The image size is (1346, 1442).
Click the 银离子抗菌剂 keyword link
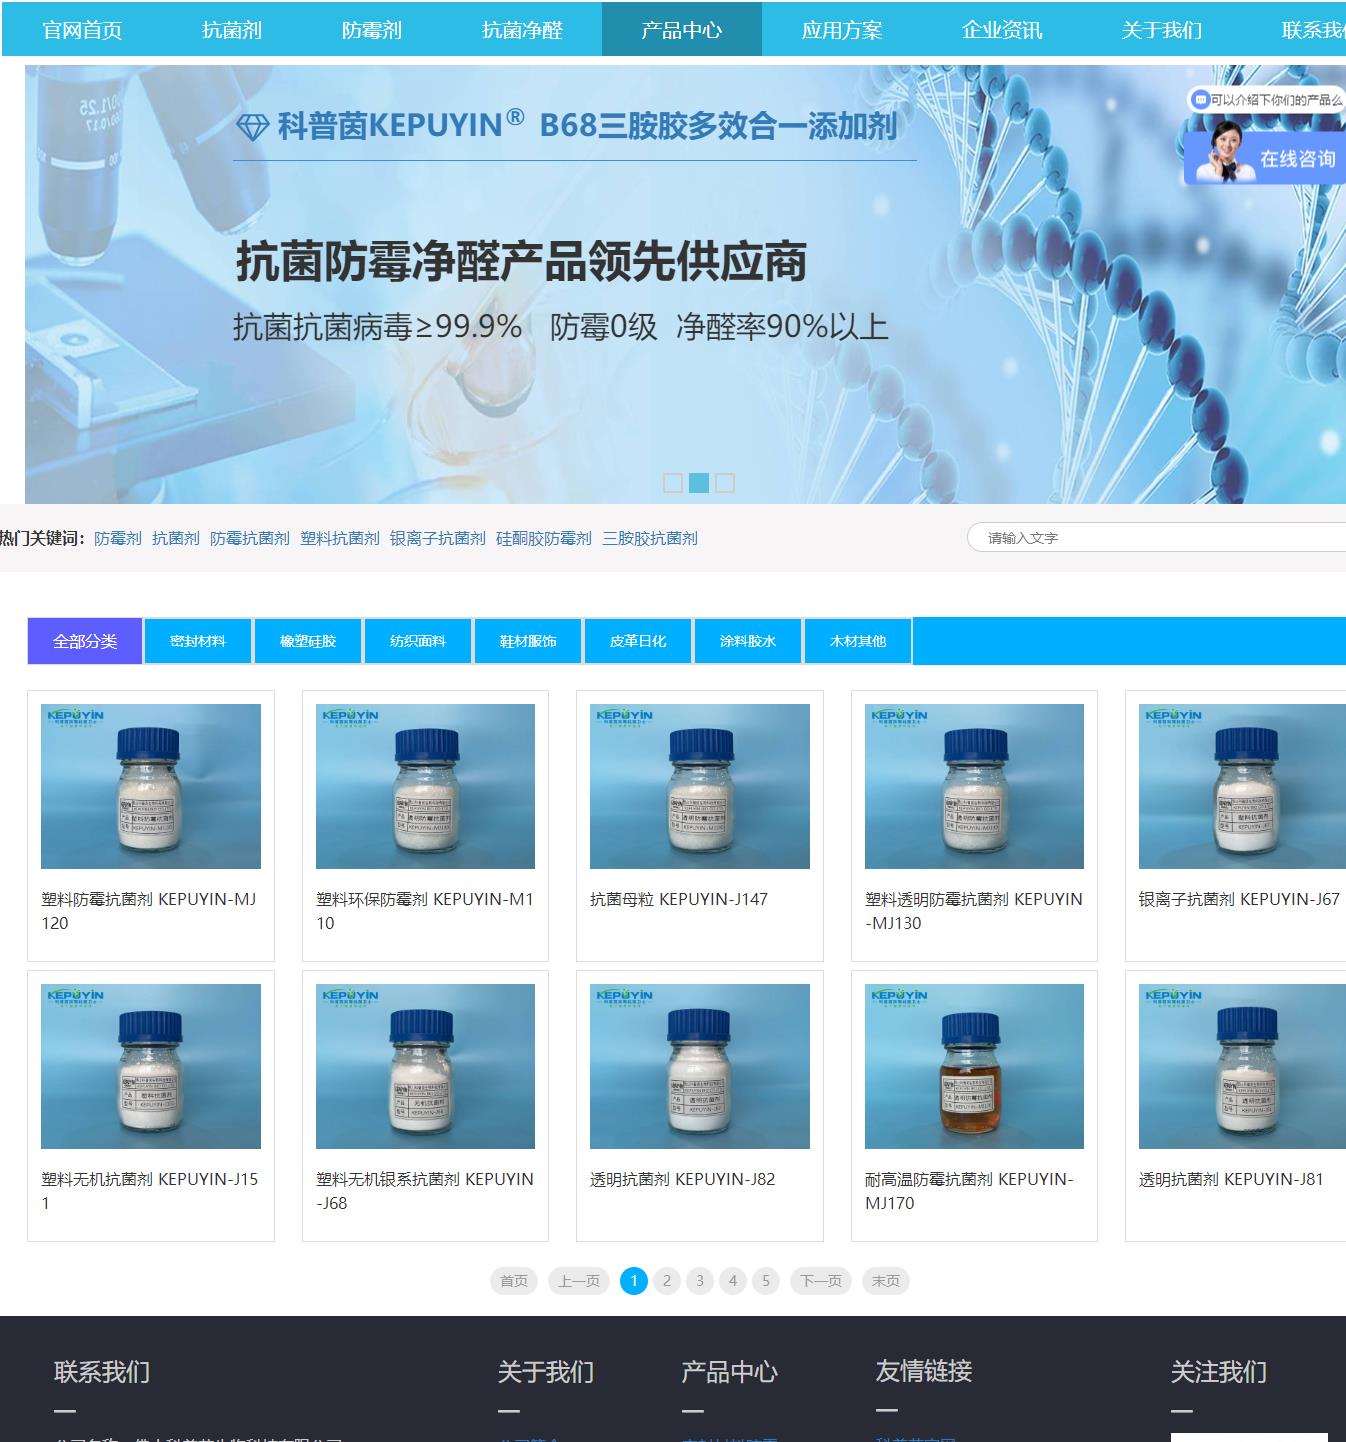(x=438, y=538)
